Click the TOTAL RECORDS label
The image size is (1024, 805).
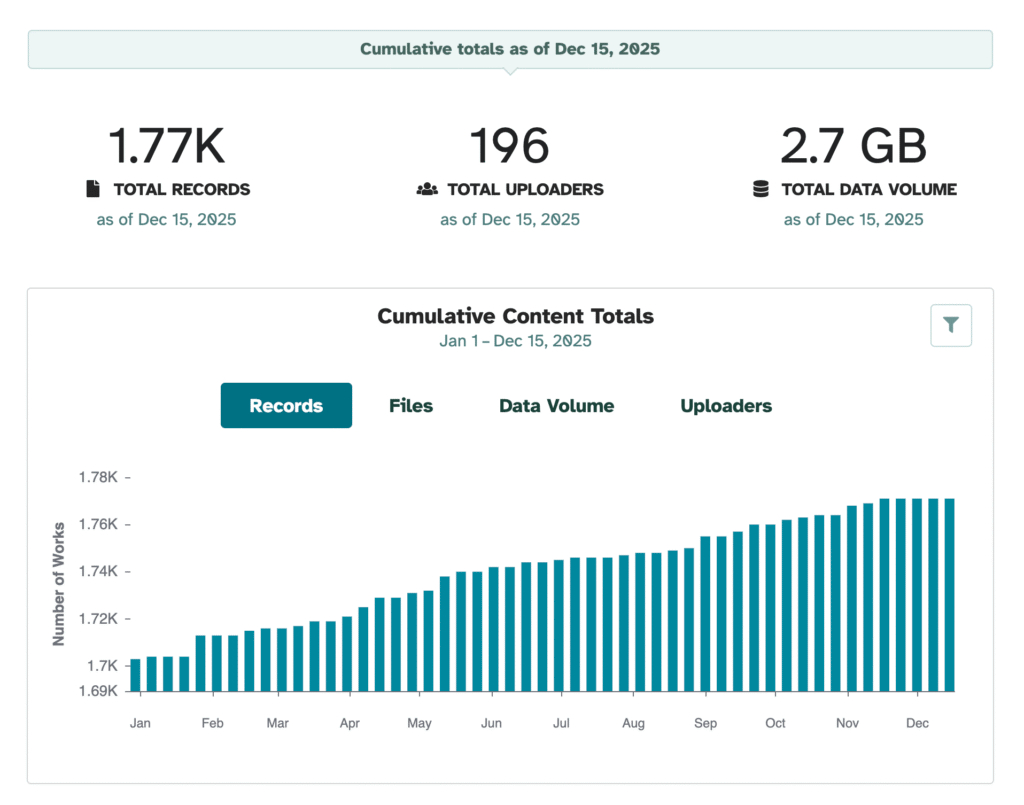point(182,189)
